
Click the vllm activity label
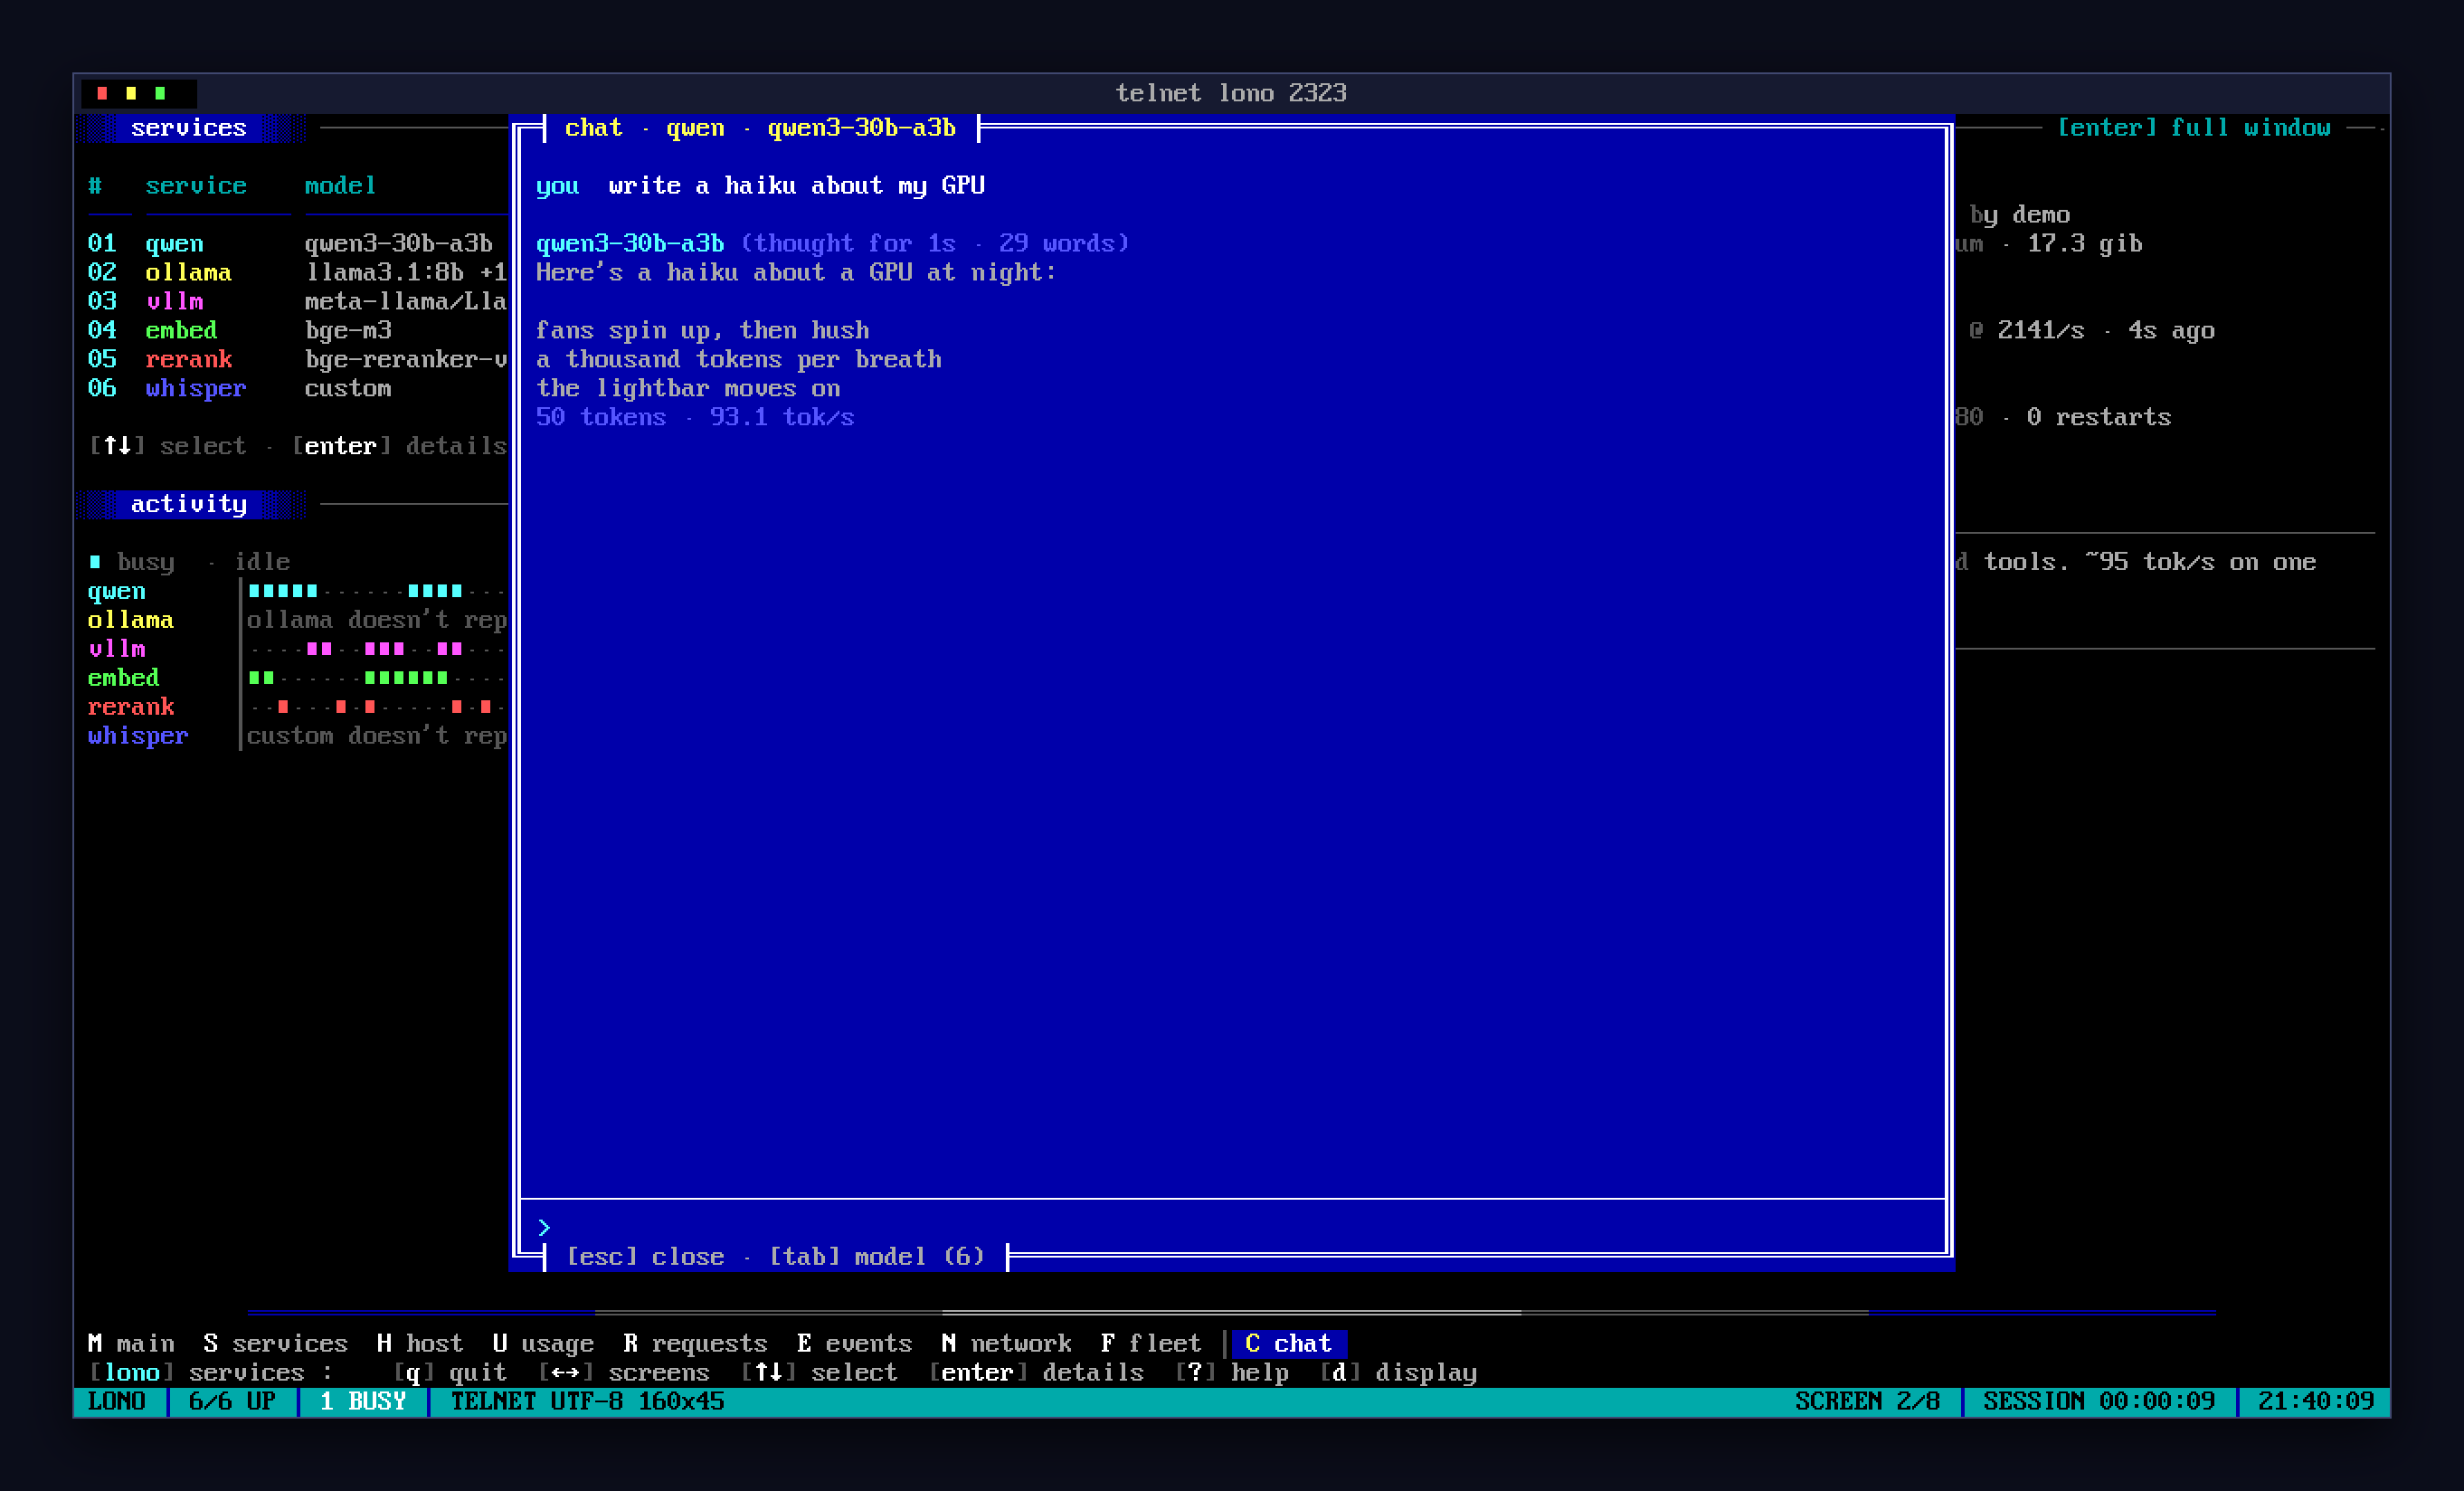pyautogui.click(x=116, y=649)
